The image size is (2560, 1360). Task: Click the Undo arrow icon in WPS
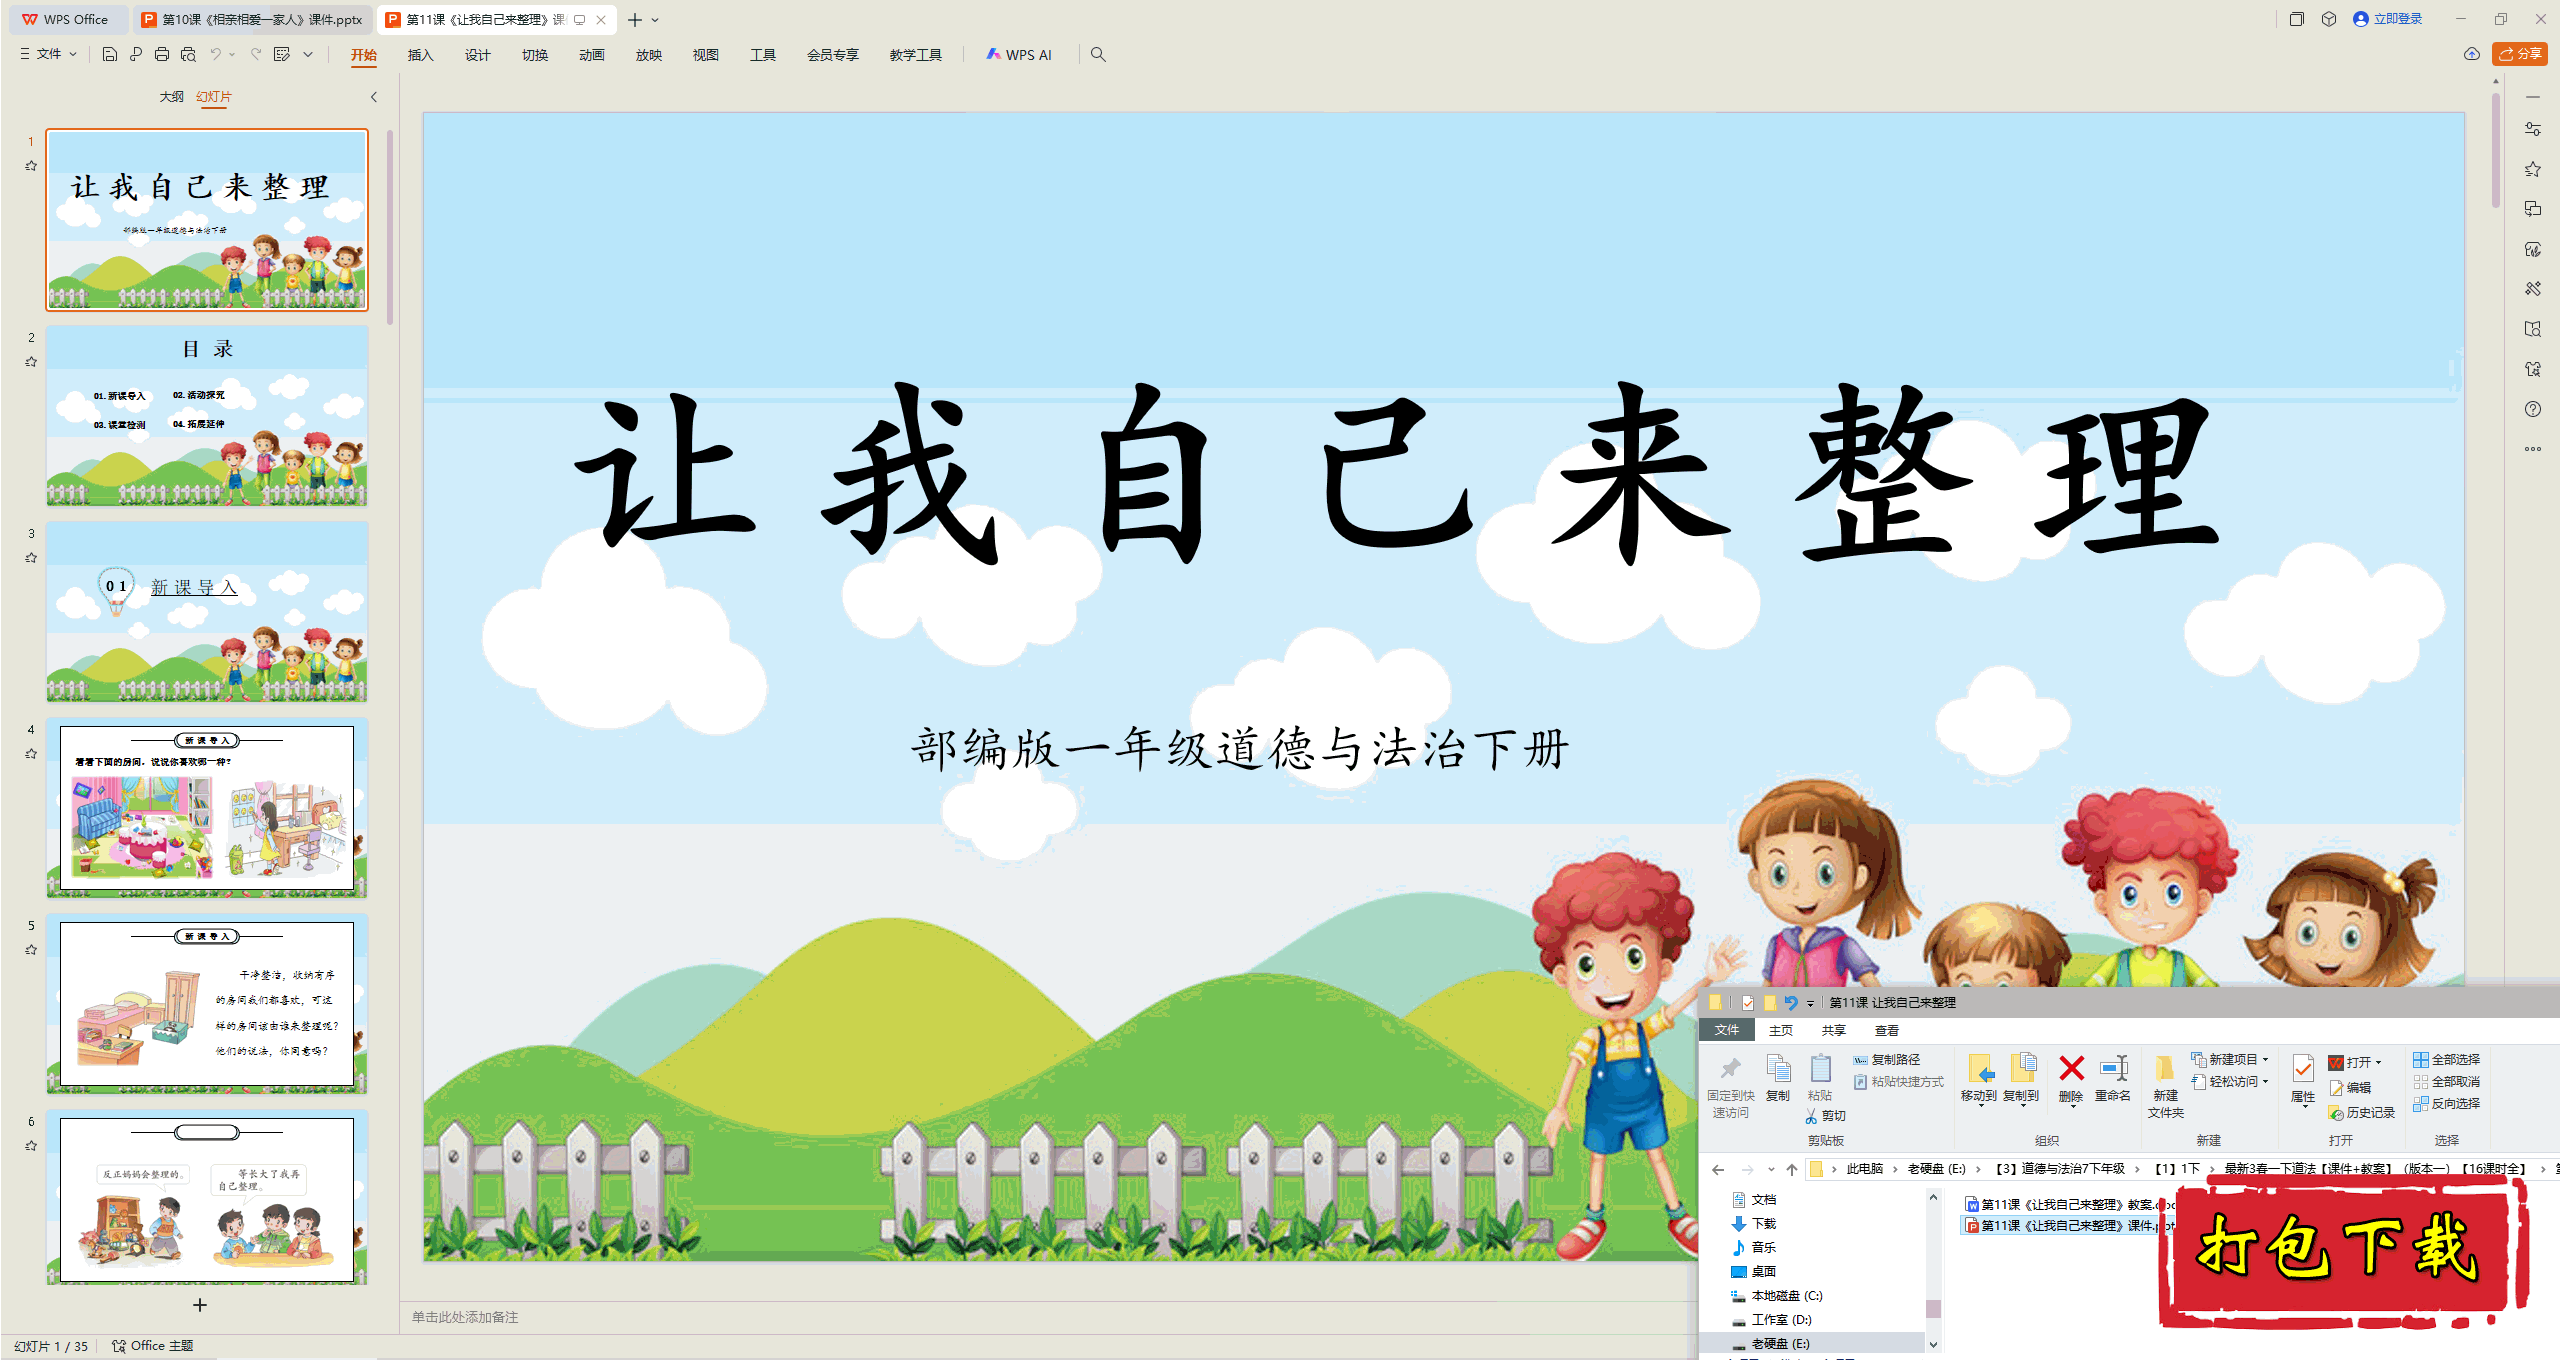[x=215, y=54]
